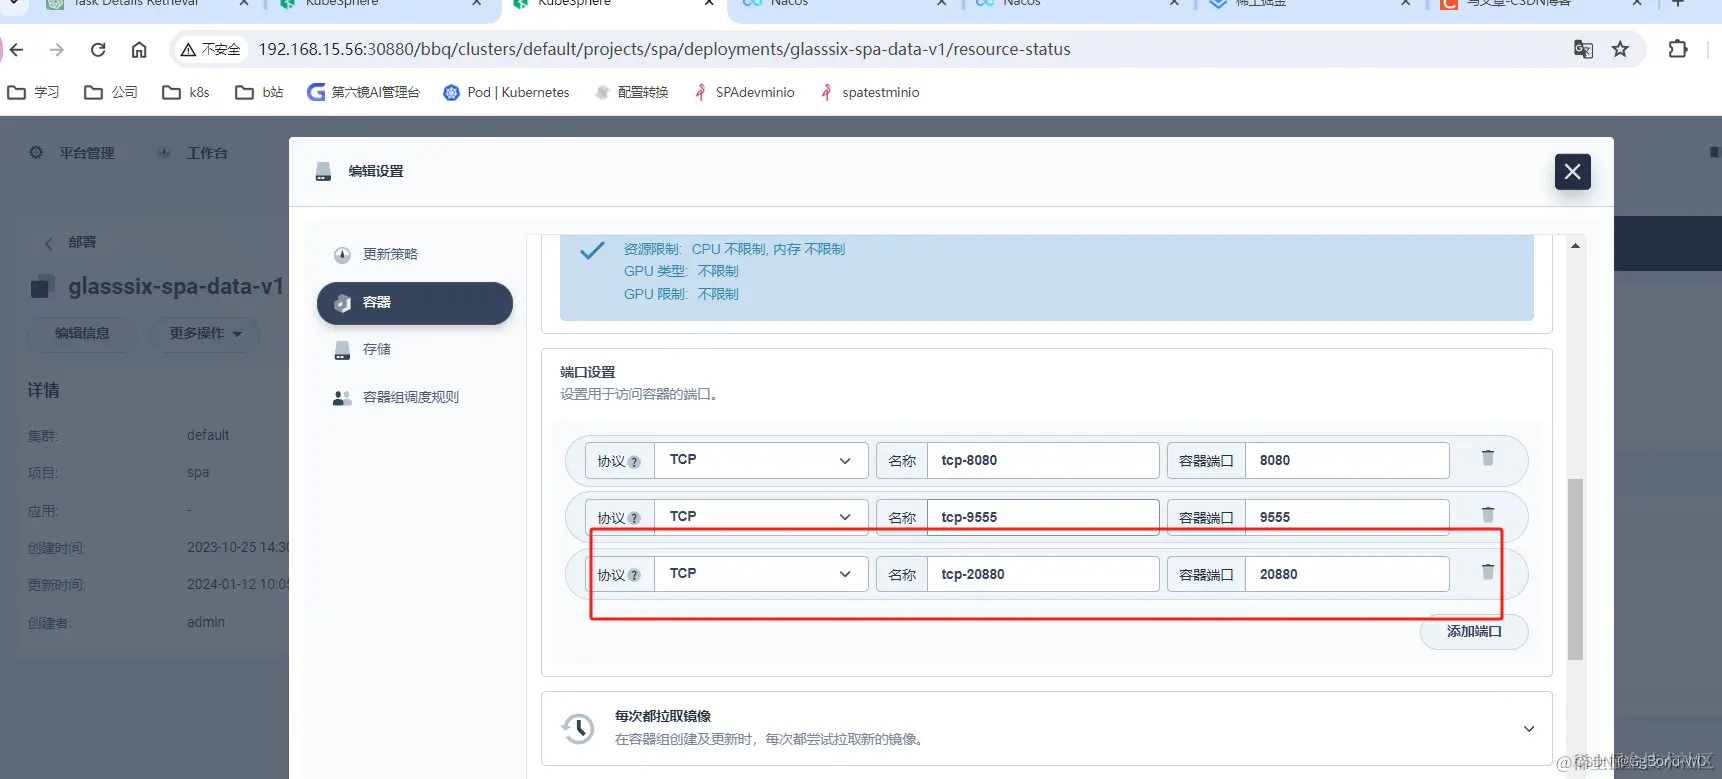
Task: Open 配置转换 bookmark
Action: pos(631,92)
